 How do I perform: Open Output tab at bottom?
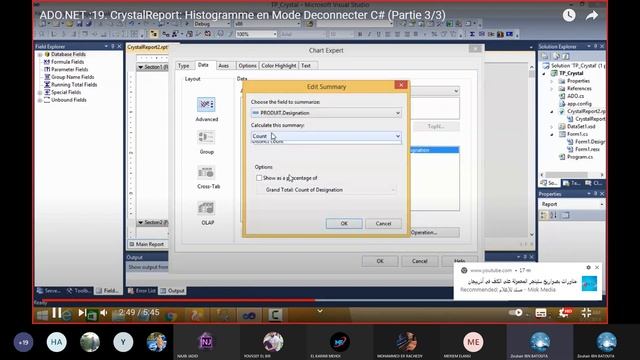pyautogui.click(x=172, y=291)
